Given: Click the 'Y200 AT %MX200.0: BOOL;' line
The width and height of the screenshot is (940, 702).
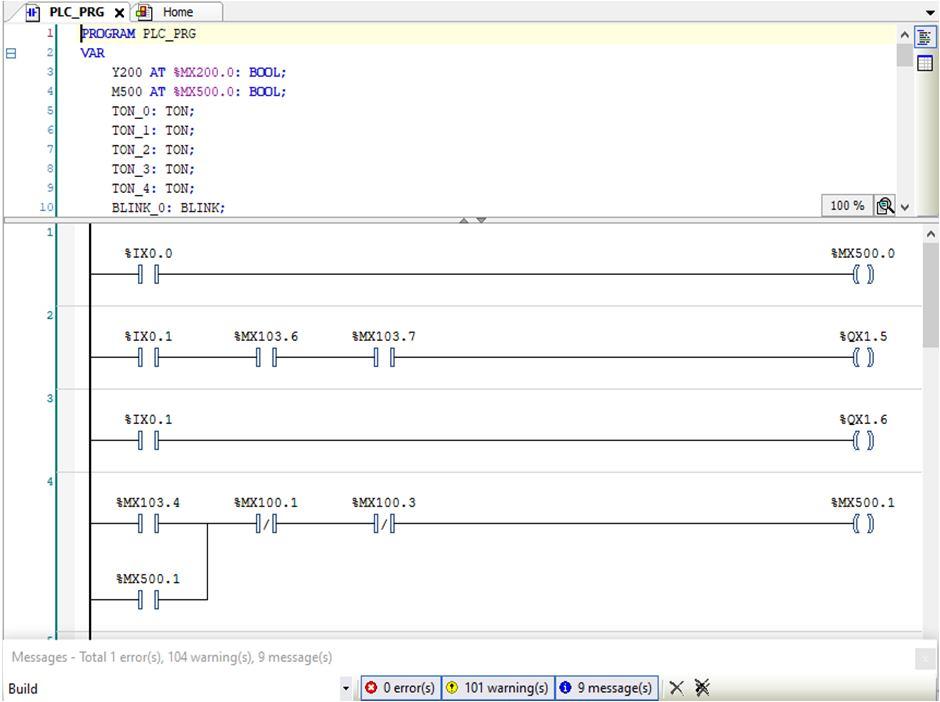Looking at the screenshot, I should pos(199,73).
